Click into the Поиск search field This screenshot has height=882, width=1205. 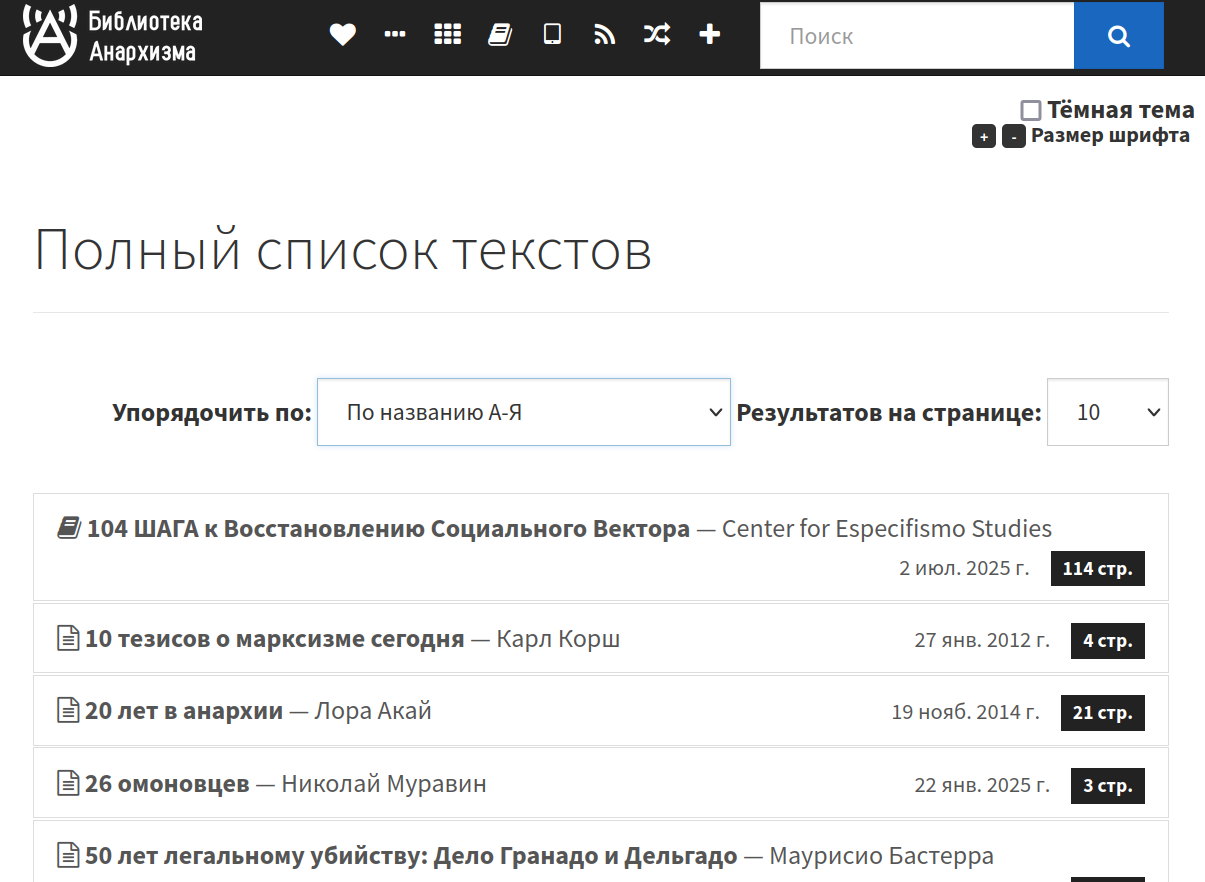point(916,36)
